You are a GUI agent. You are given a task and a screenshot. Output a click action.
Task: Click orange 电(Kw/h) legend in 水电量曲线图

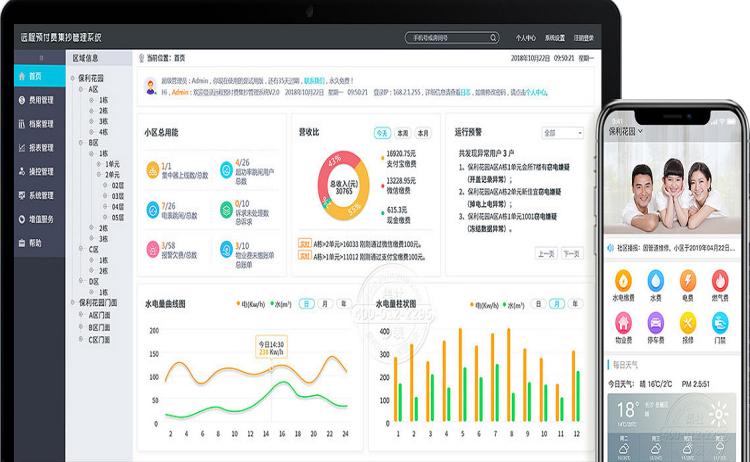251,304
